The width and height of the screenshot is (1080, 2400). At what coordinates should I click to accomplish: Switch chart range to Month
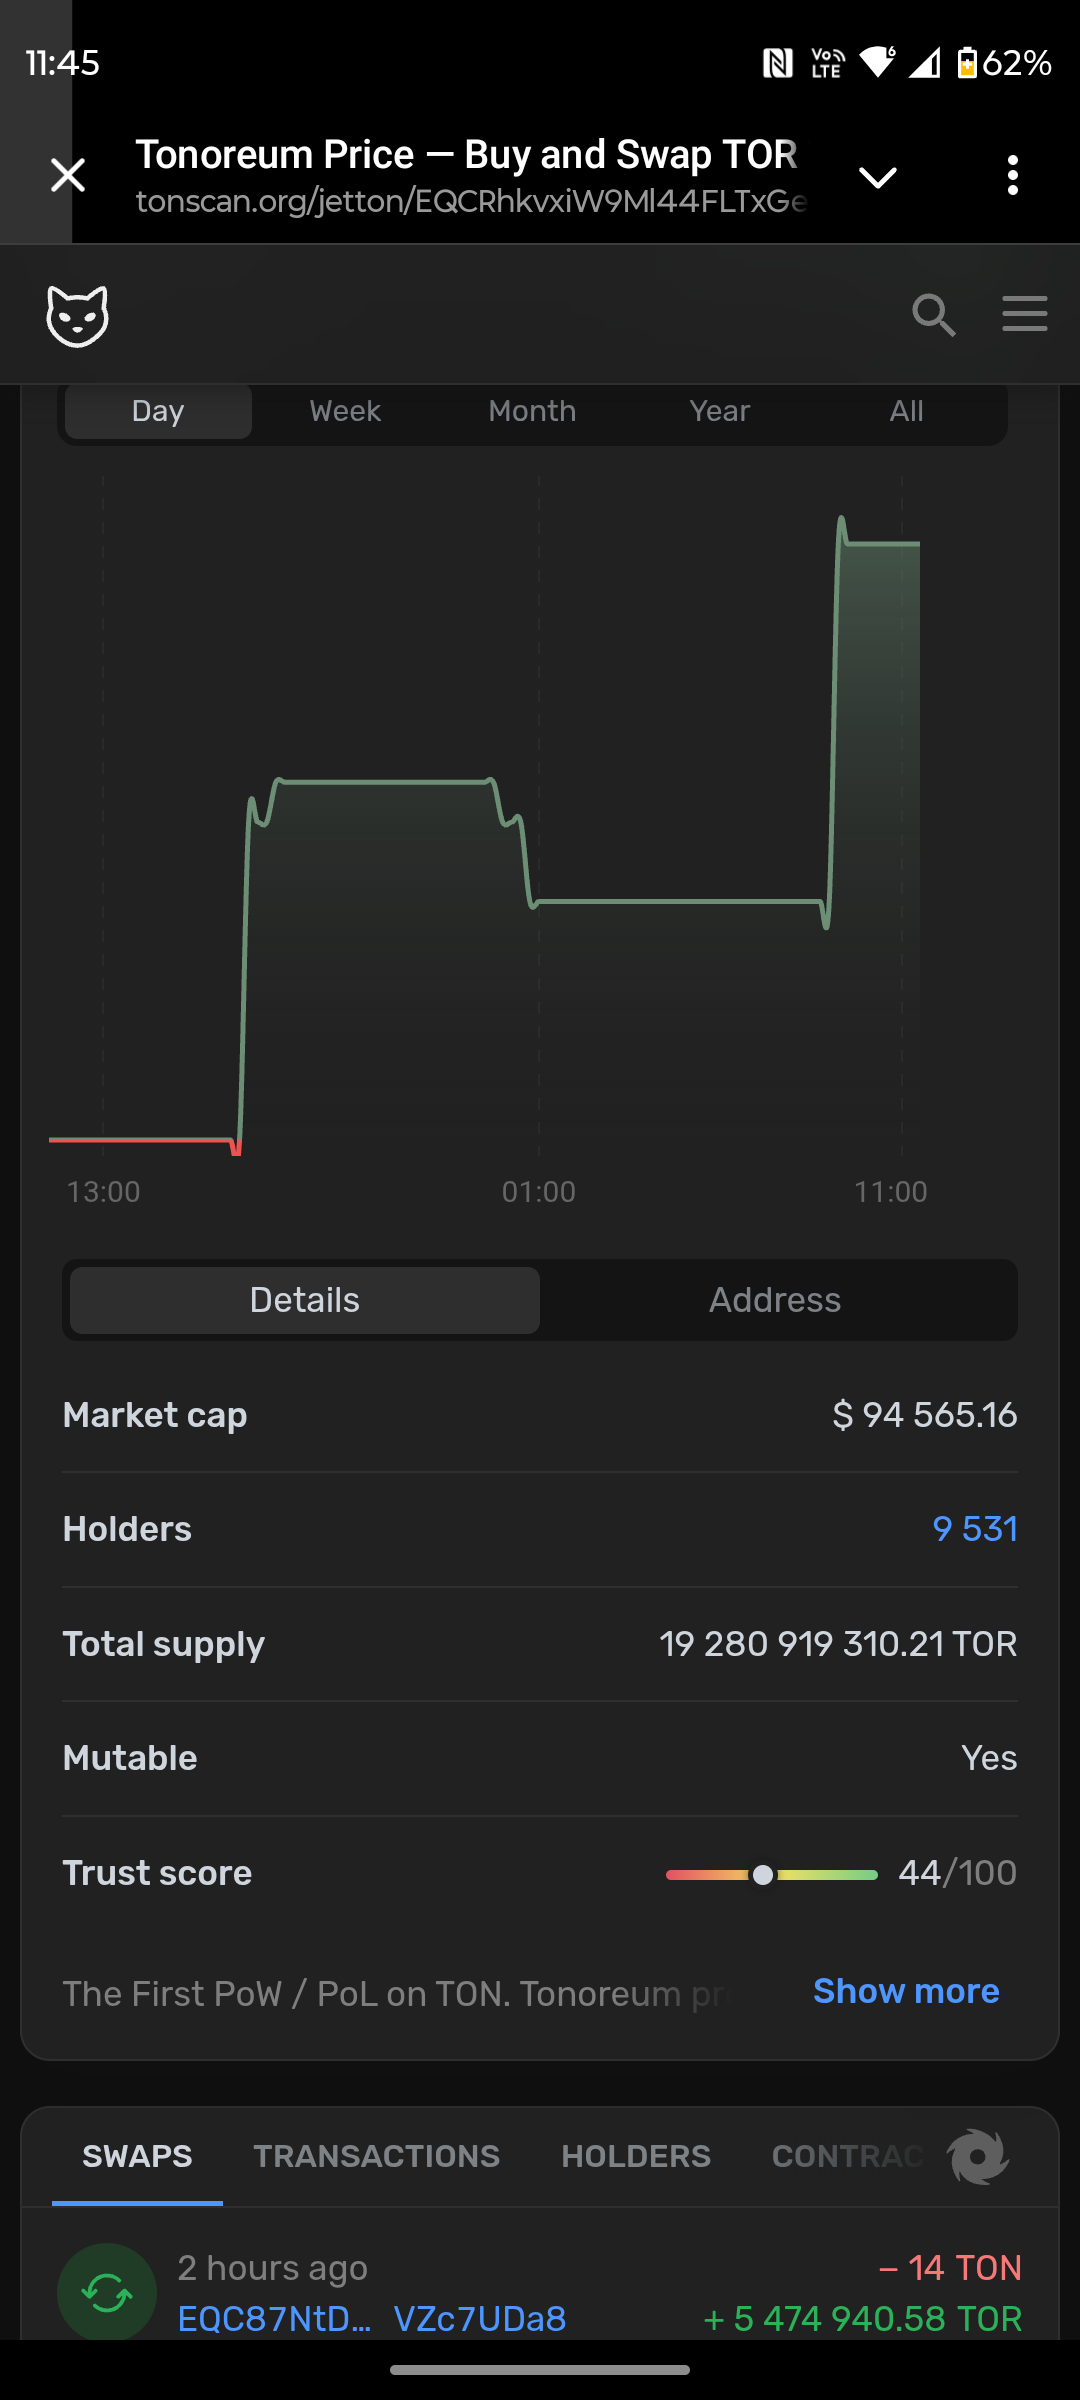[532, 411]
